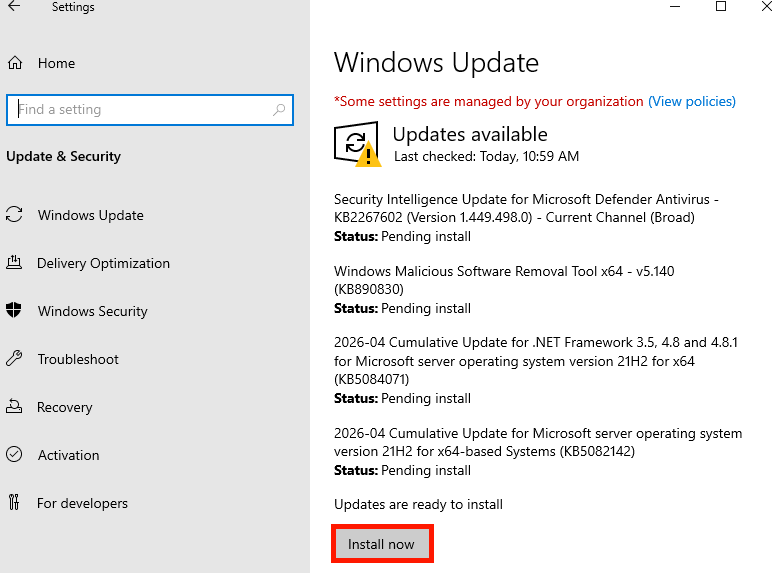Open the View policies link
This screenshot has height=573, width=781.
point(692,102)
